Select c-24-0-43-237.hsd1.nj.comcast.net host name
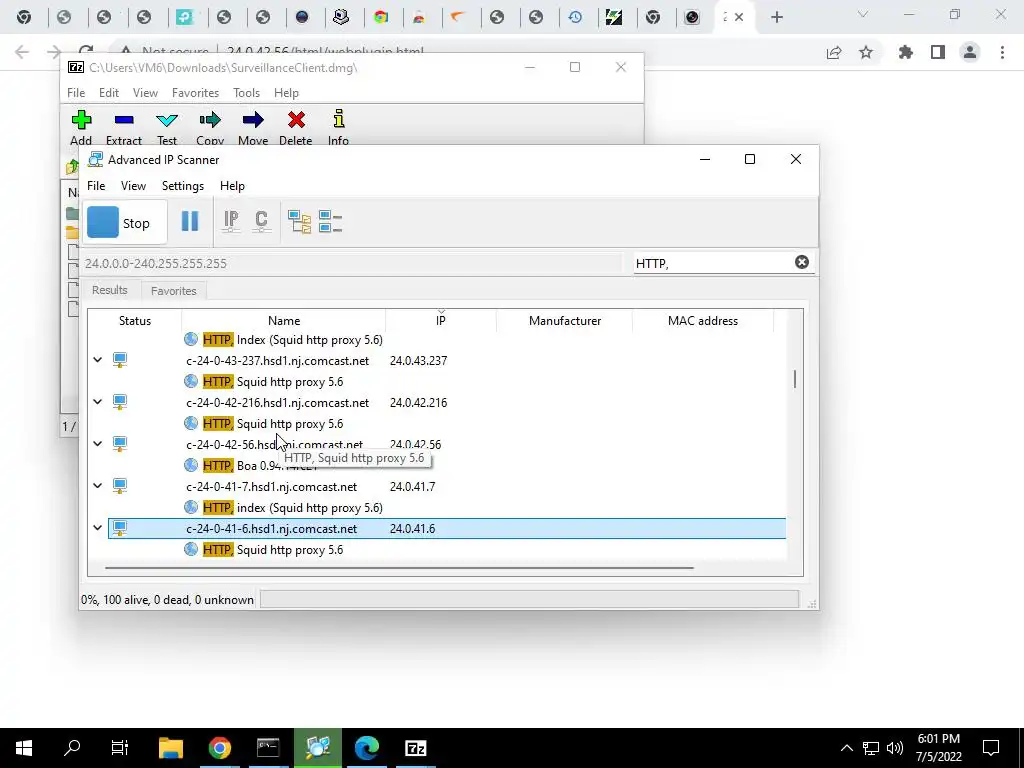This screenshot has height=768, width=1024. click(x=278, y=360)
